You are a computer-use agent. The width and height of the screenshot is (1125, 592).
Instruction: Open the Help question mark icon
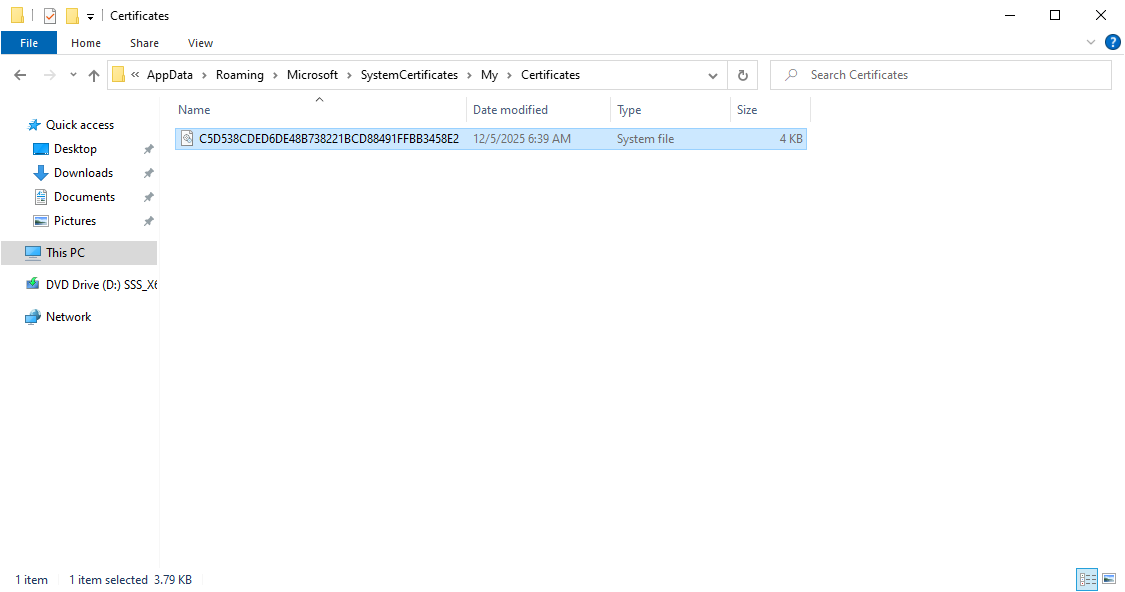(1112, 42)
